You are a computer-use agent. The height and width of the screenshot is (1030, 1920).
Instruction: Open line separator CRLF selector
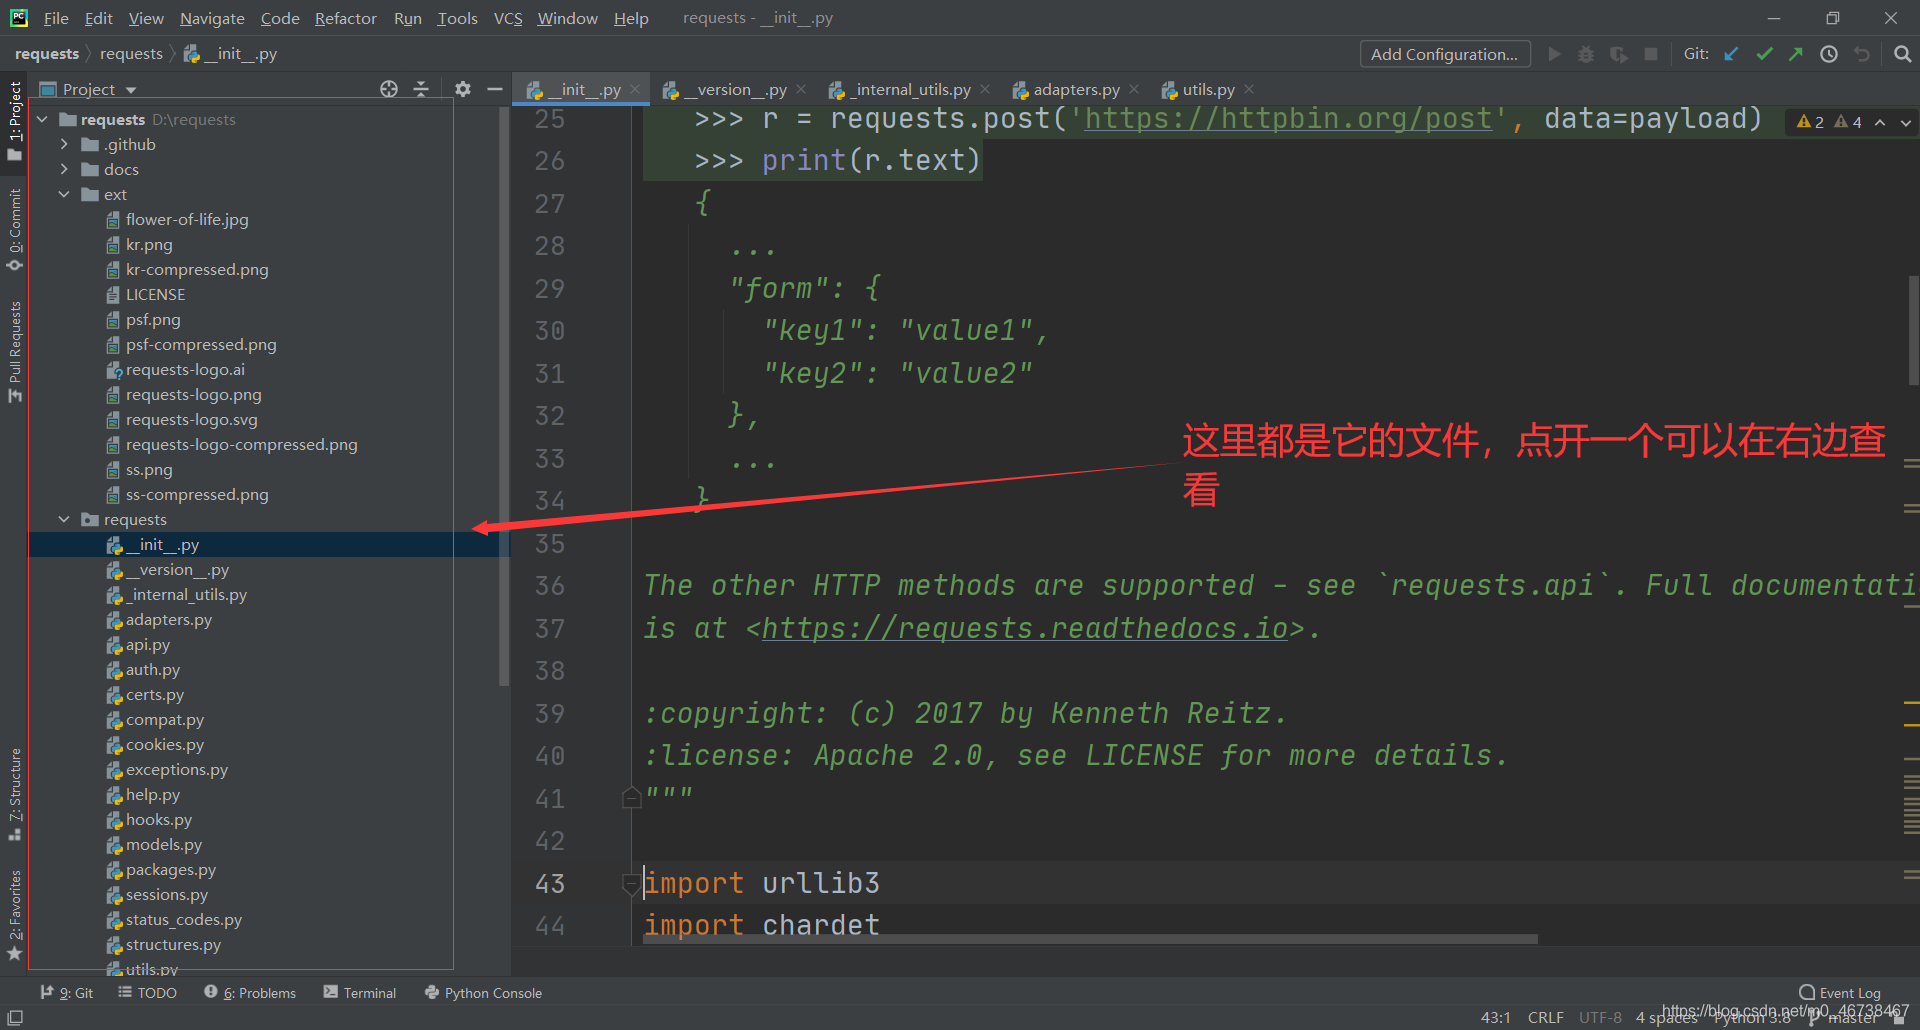tap(1545, 1017)
